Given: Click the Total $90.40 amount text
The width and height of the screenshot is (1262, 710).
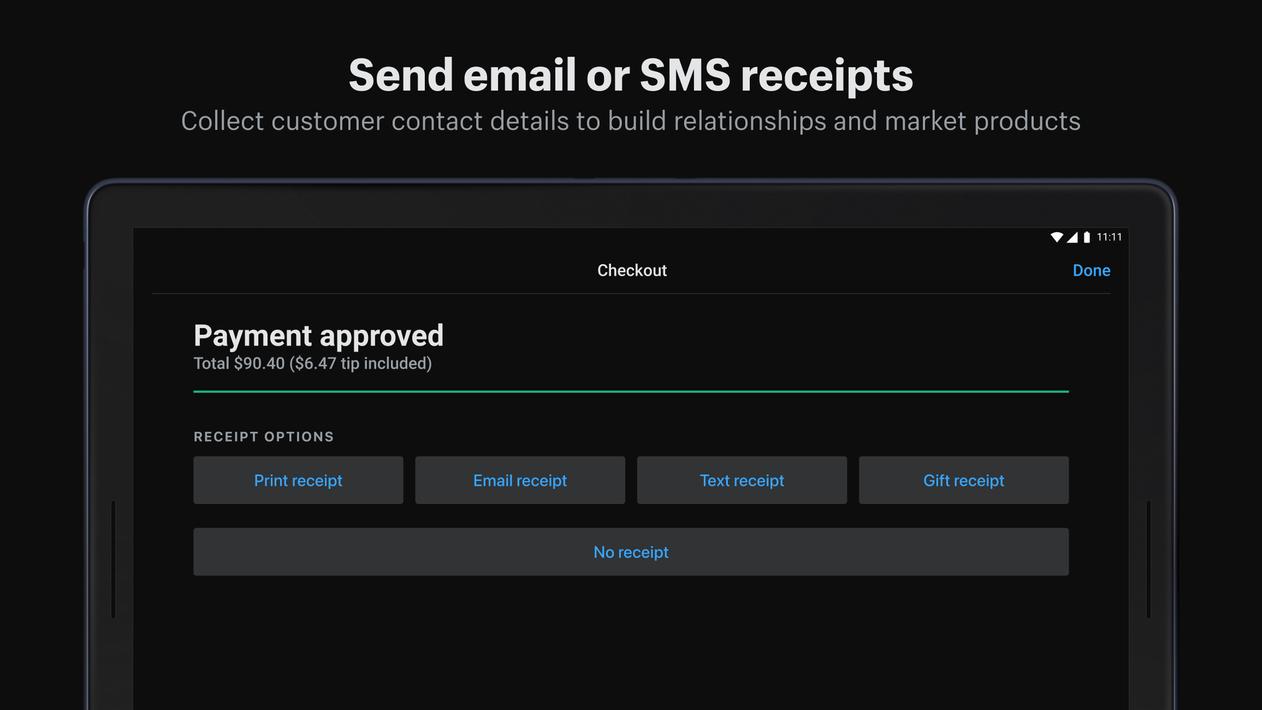Looking at the screenshot, I should [239, 363].
